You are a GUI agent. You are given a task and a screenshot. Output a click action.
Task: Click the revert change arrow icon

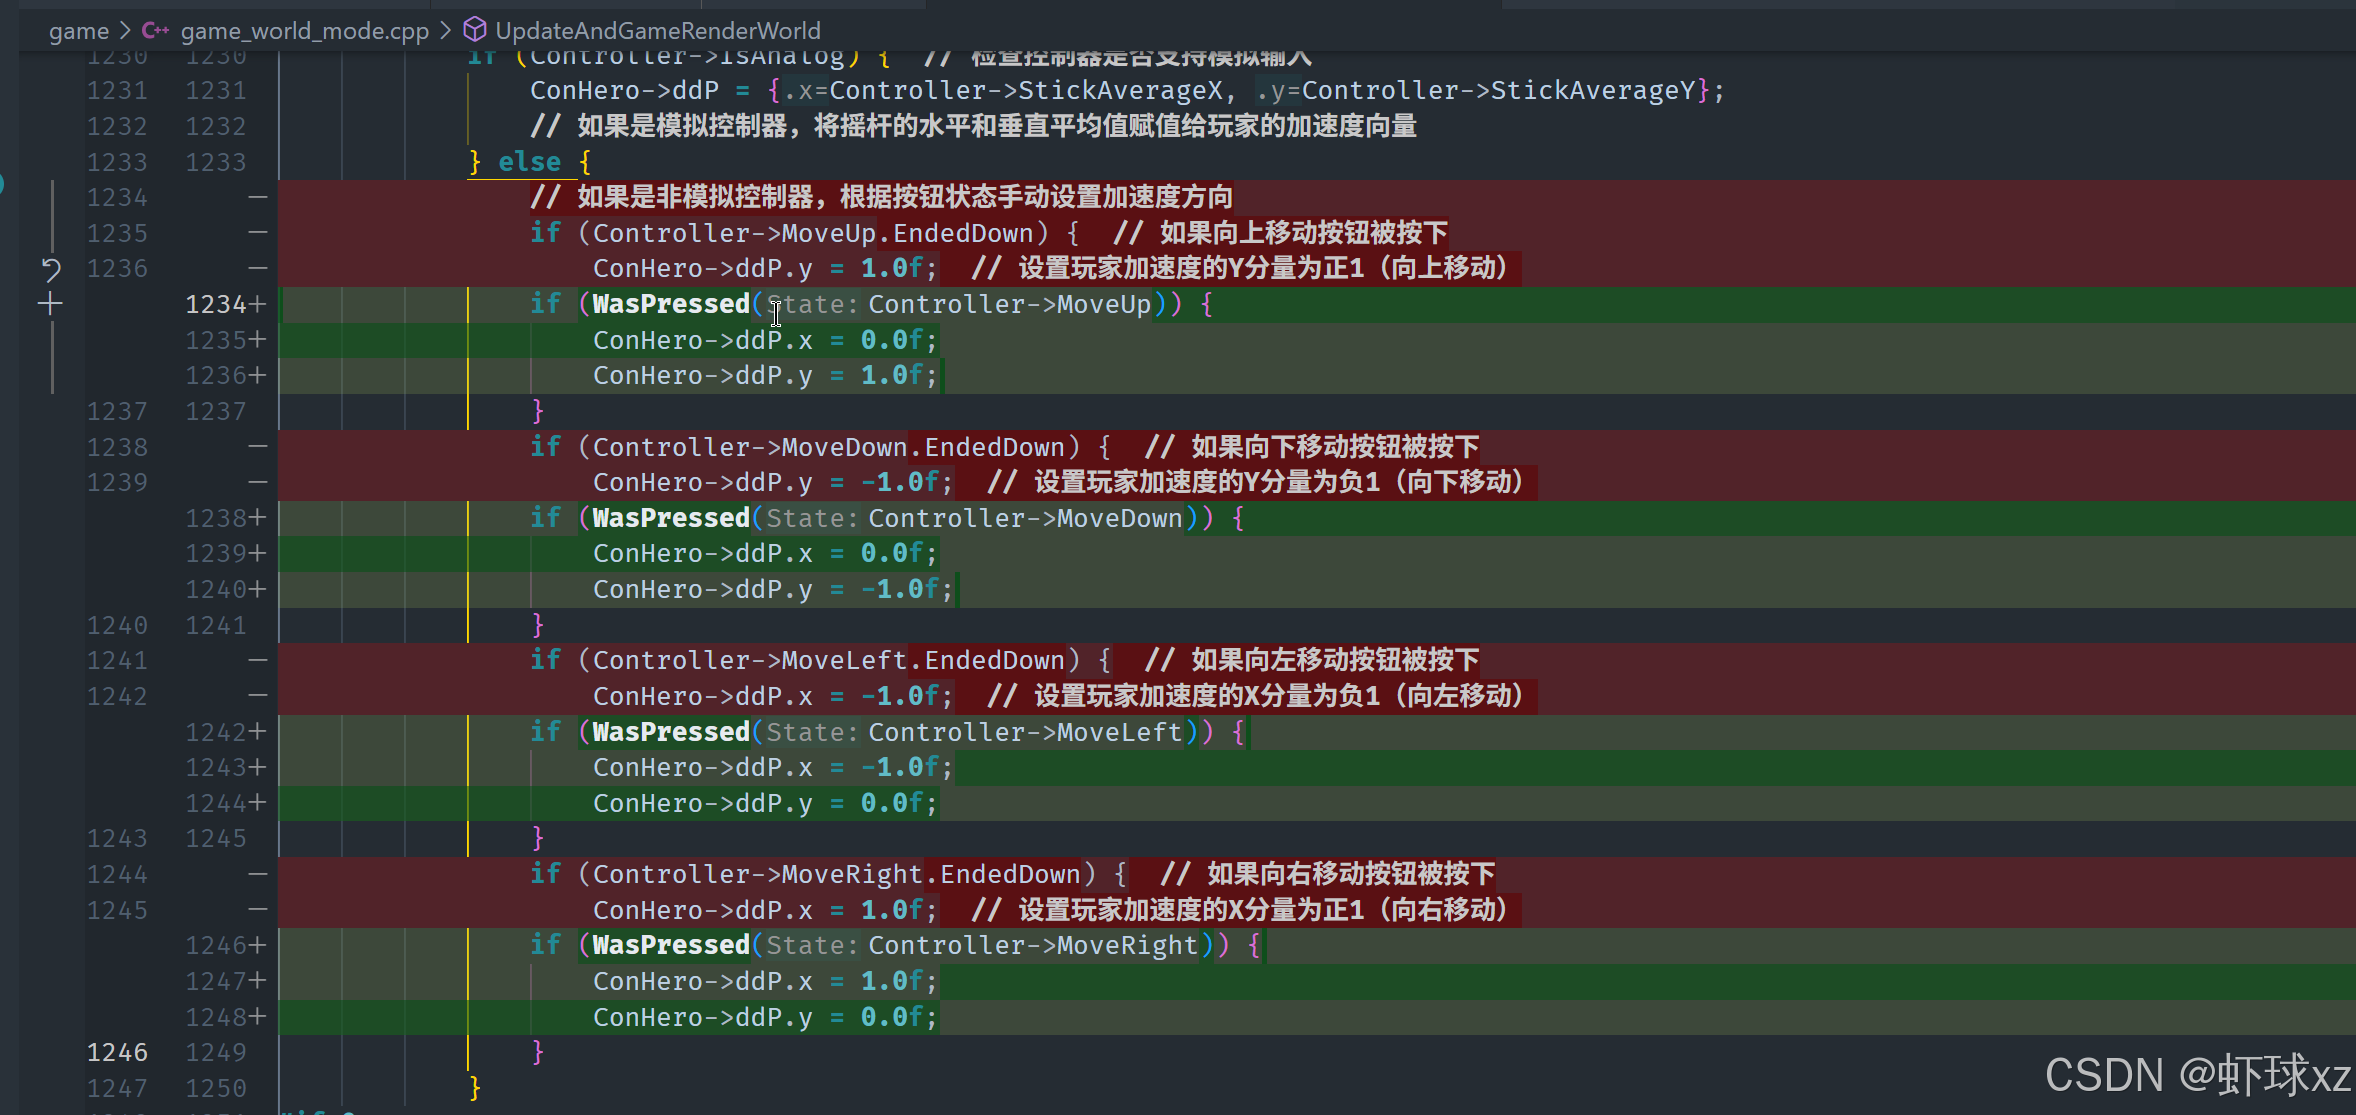coord(51,269)
